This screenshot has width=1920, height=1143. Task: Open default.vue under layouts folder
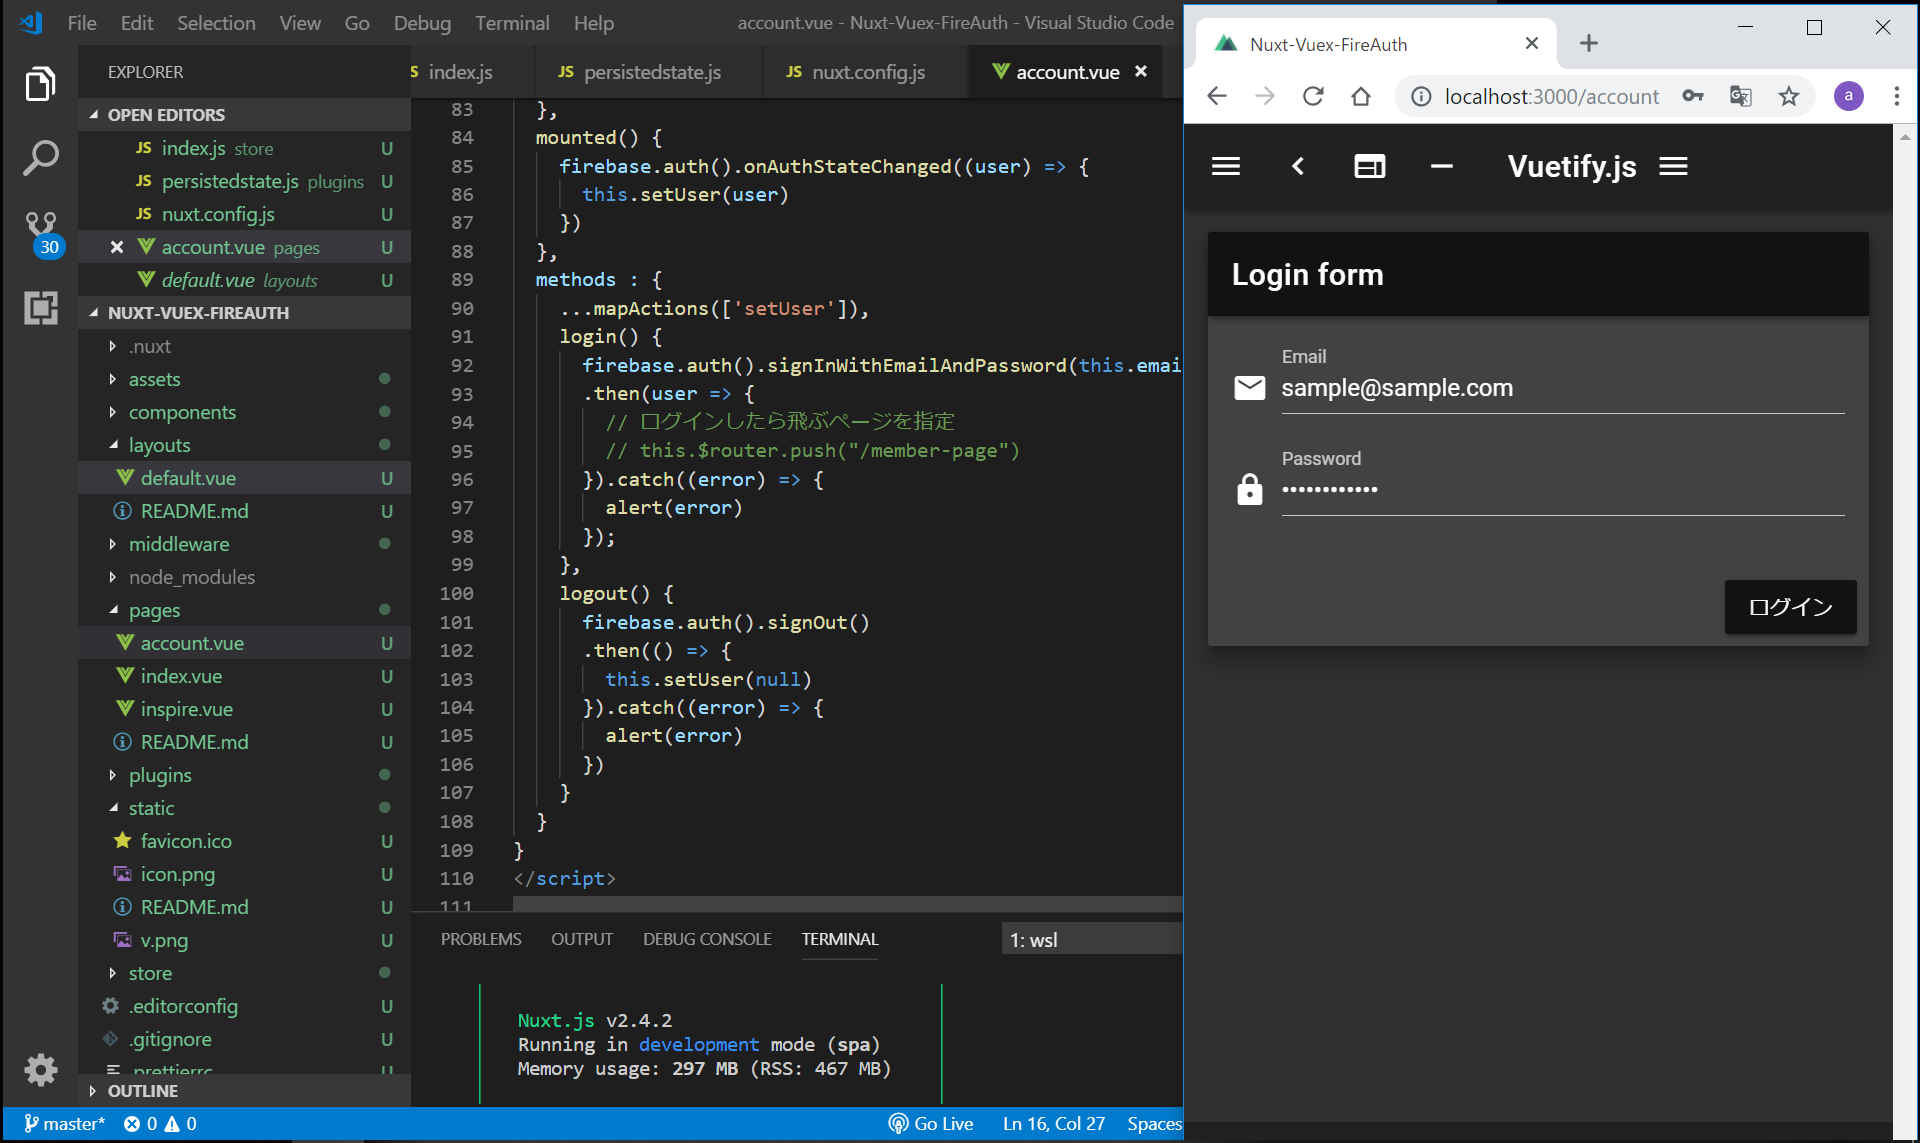244,478
